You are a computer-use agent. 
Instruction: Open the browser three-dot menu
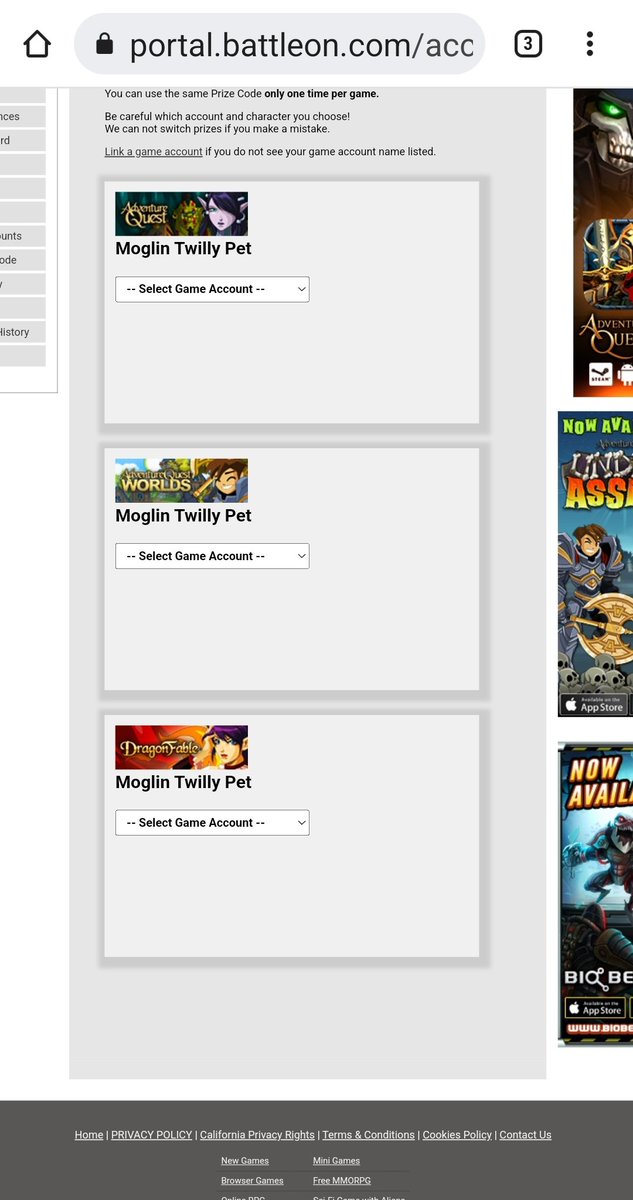click(590, 44)
